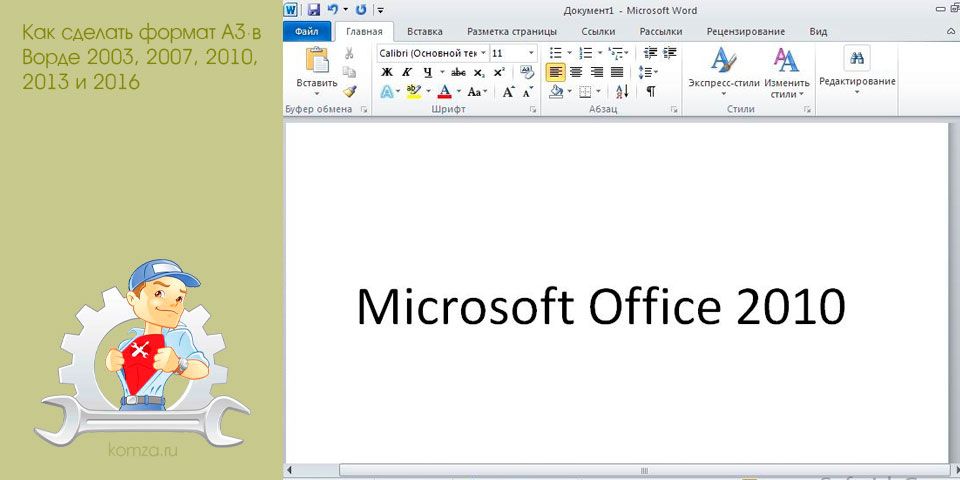Screen dimensions: 960x480
Task: Open Буфер обмена pane launcher
Action: tap(364, 110)
